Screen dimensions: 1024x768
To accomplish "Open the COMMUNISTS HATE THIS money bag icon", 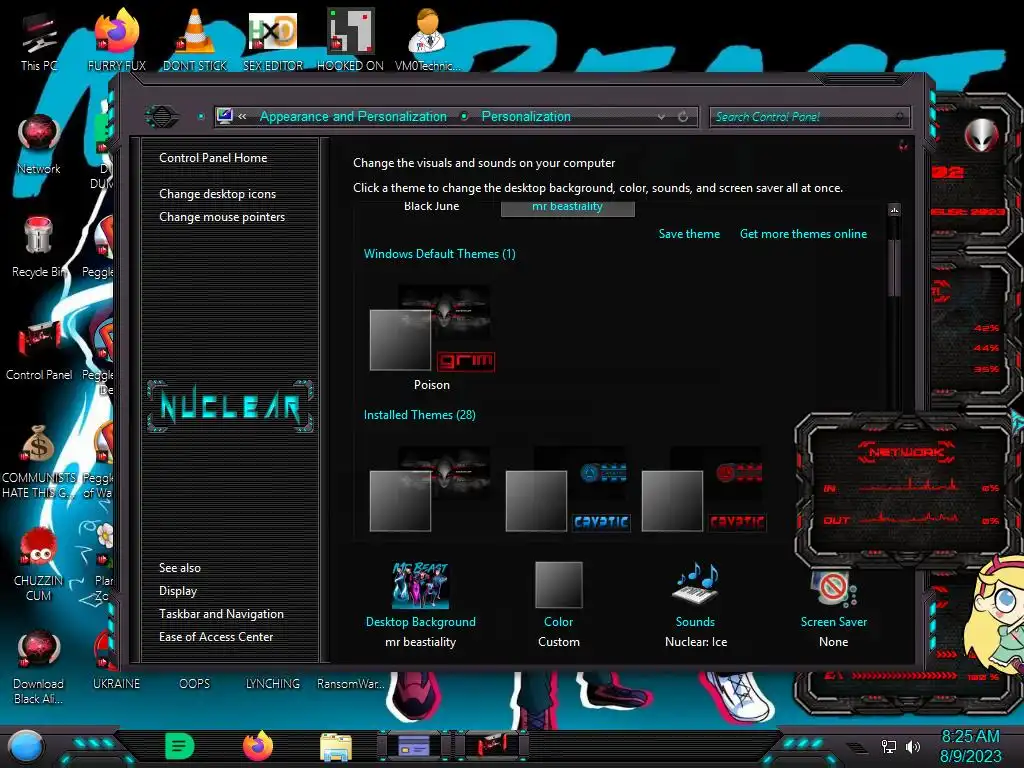I will pyautogui.click(x=39, y=461).
